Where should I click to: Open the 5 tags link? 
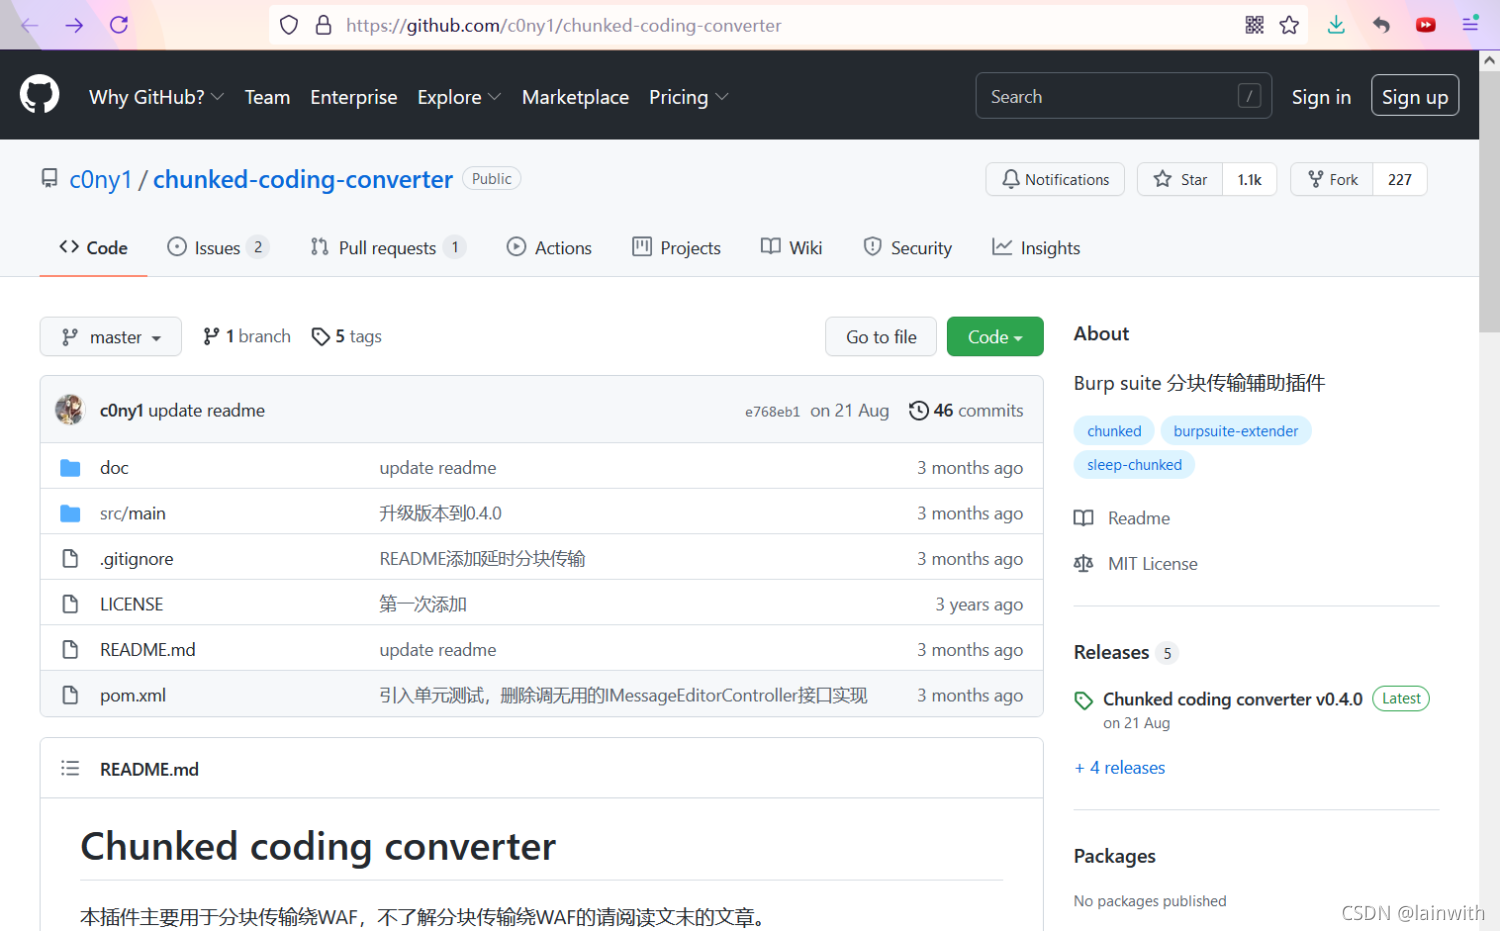[x=347, y=336]
